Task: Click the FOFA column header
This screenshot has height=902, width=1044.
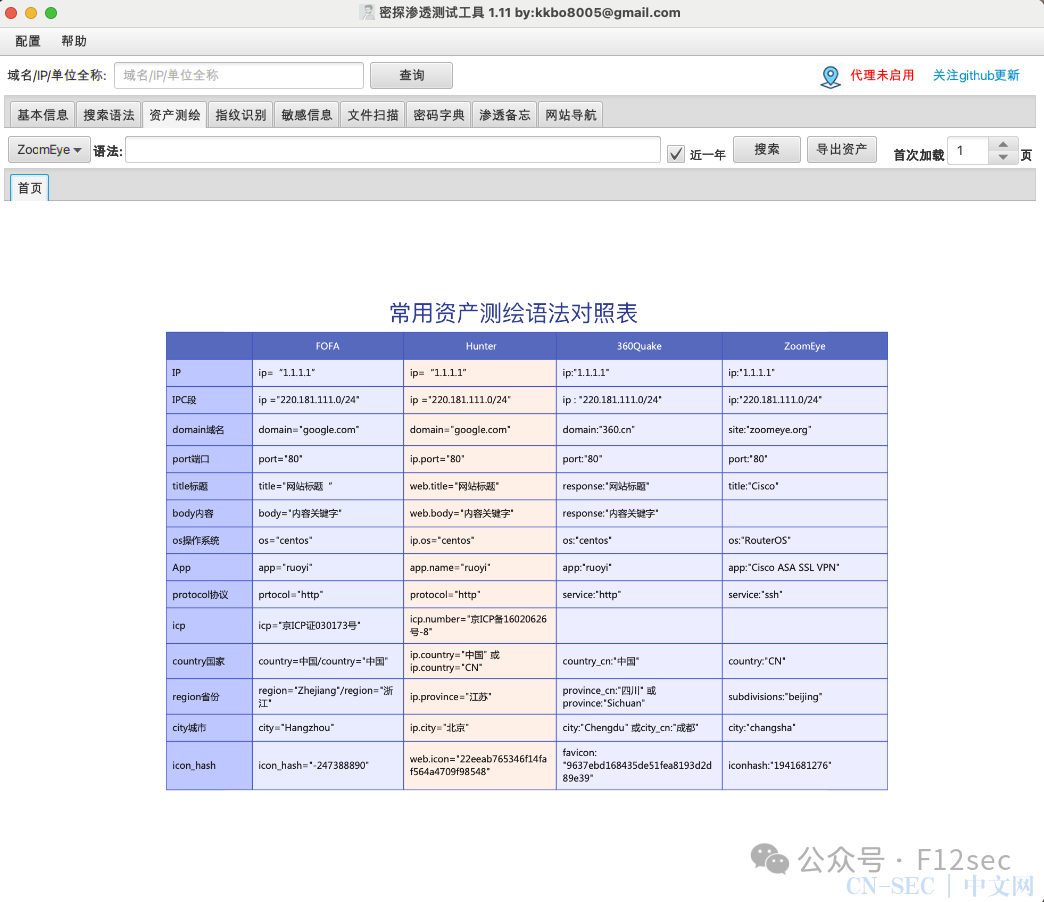Action: pyautogui.click(x=328, y=346)
